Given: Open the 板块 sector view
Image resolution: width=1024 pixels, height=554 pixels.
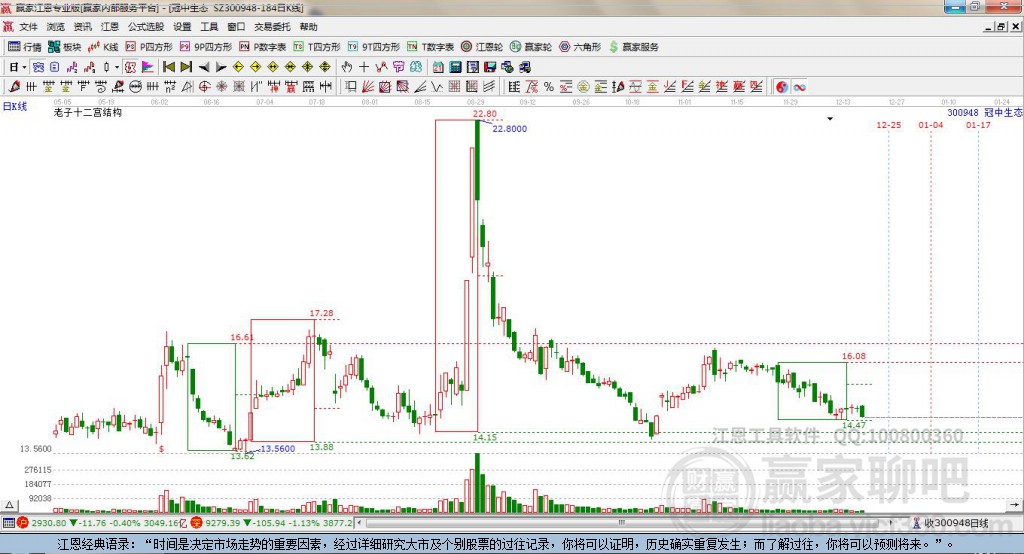Looking at the screenshot, I should click(64, 47).
